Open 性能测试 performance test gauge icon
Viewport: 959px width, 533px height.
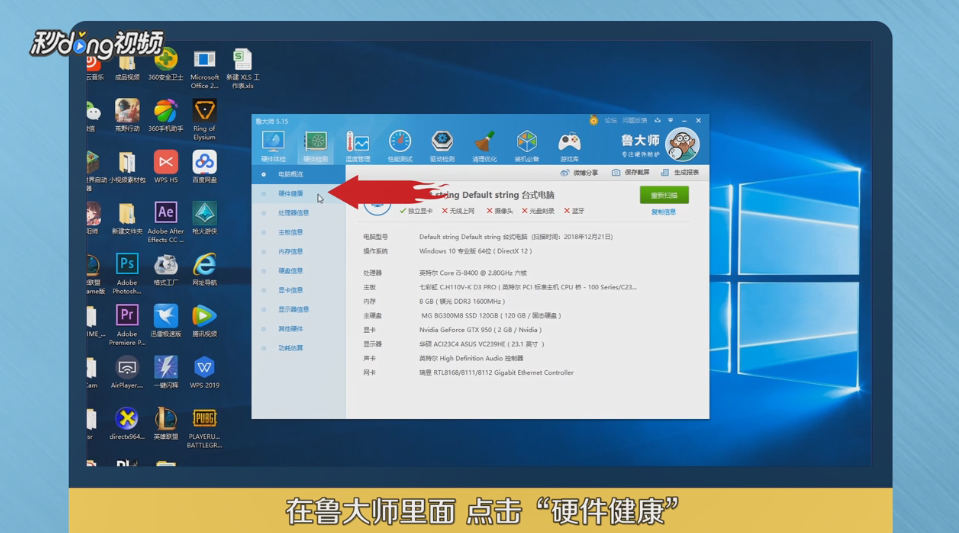pyautogui.click(x=400, y=146)
